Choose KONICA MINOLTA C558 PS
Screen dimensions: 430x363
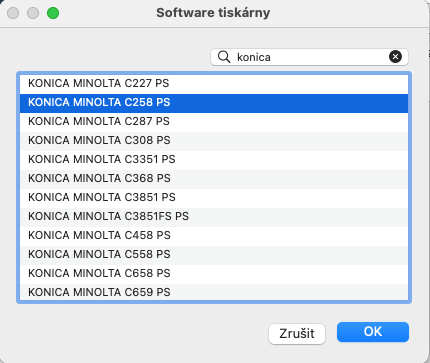coord(214,255)
